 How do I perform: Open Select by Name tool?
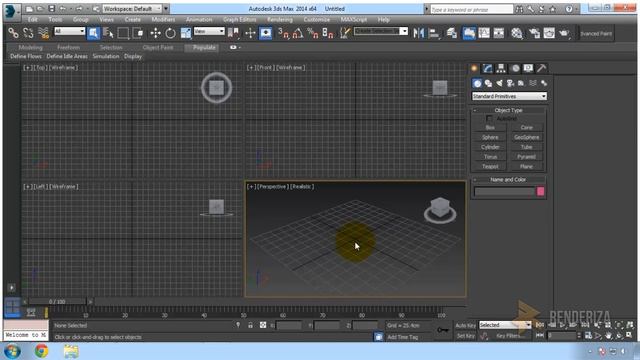(x=108, y=33)
